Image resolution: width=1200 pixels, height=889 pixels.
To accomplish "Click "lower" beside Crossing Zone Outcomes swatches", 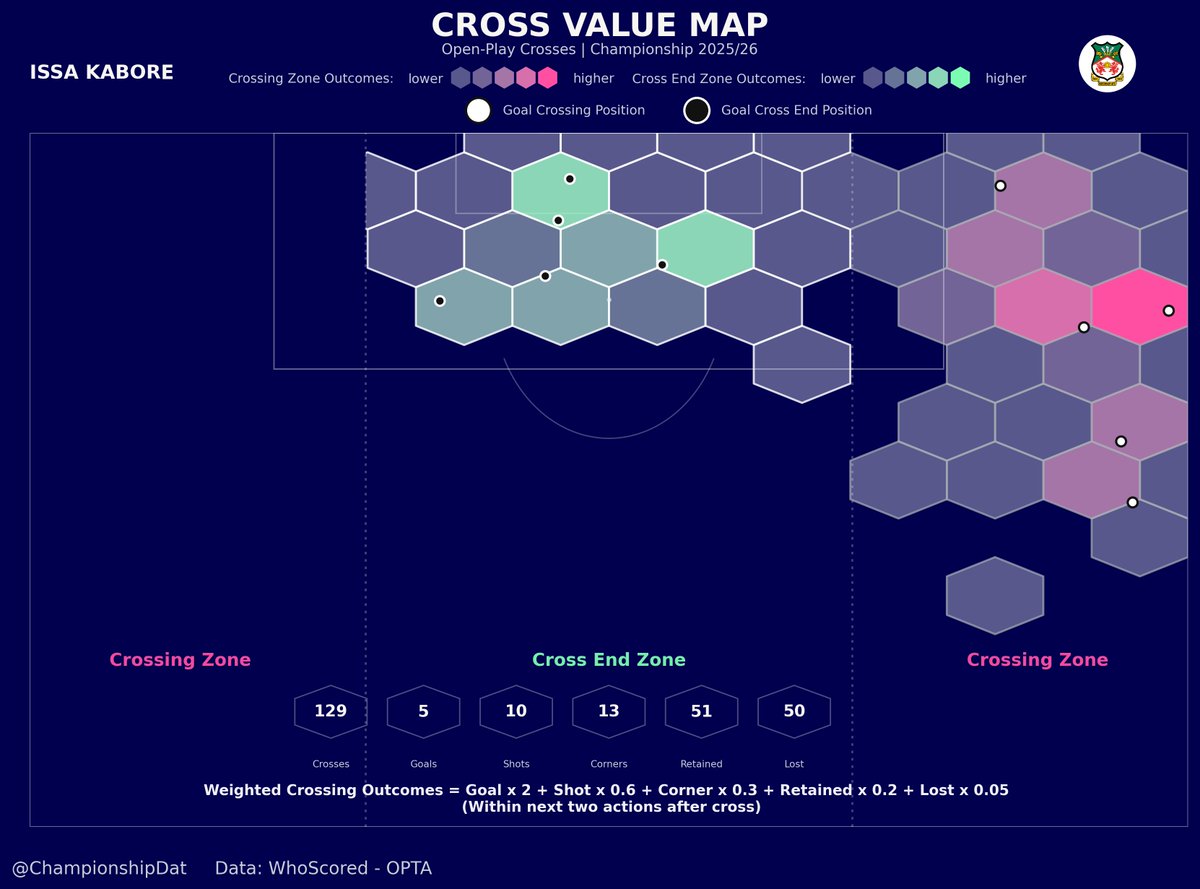I will pyautogui.click(x=425, y=78).
